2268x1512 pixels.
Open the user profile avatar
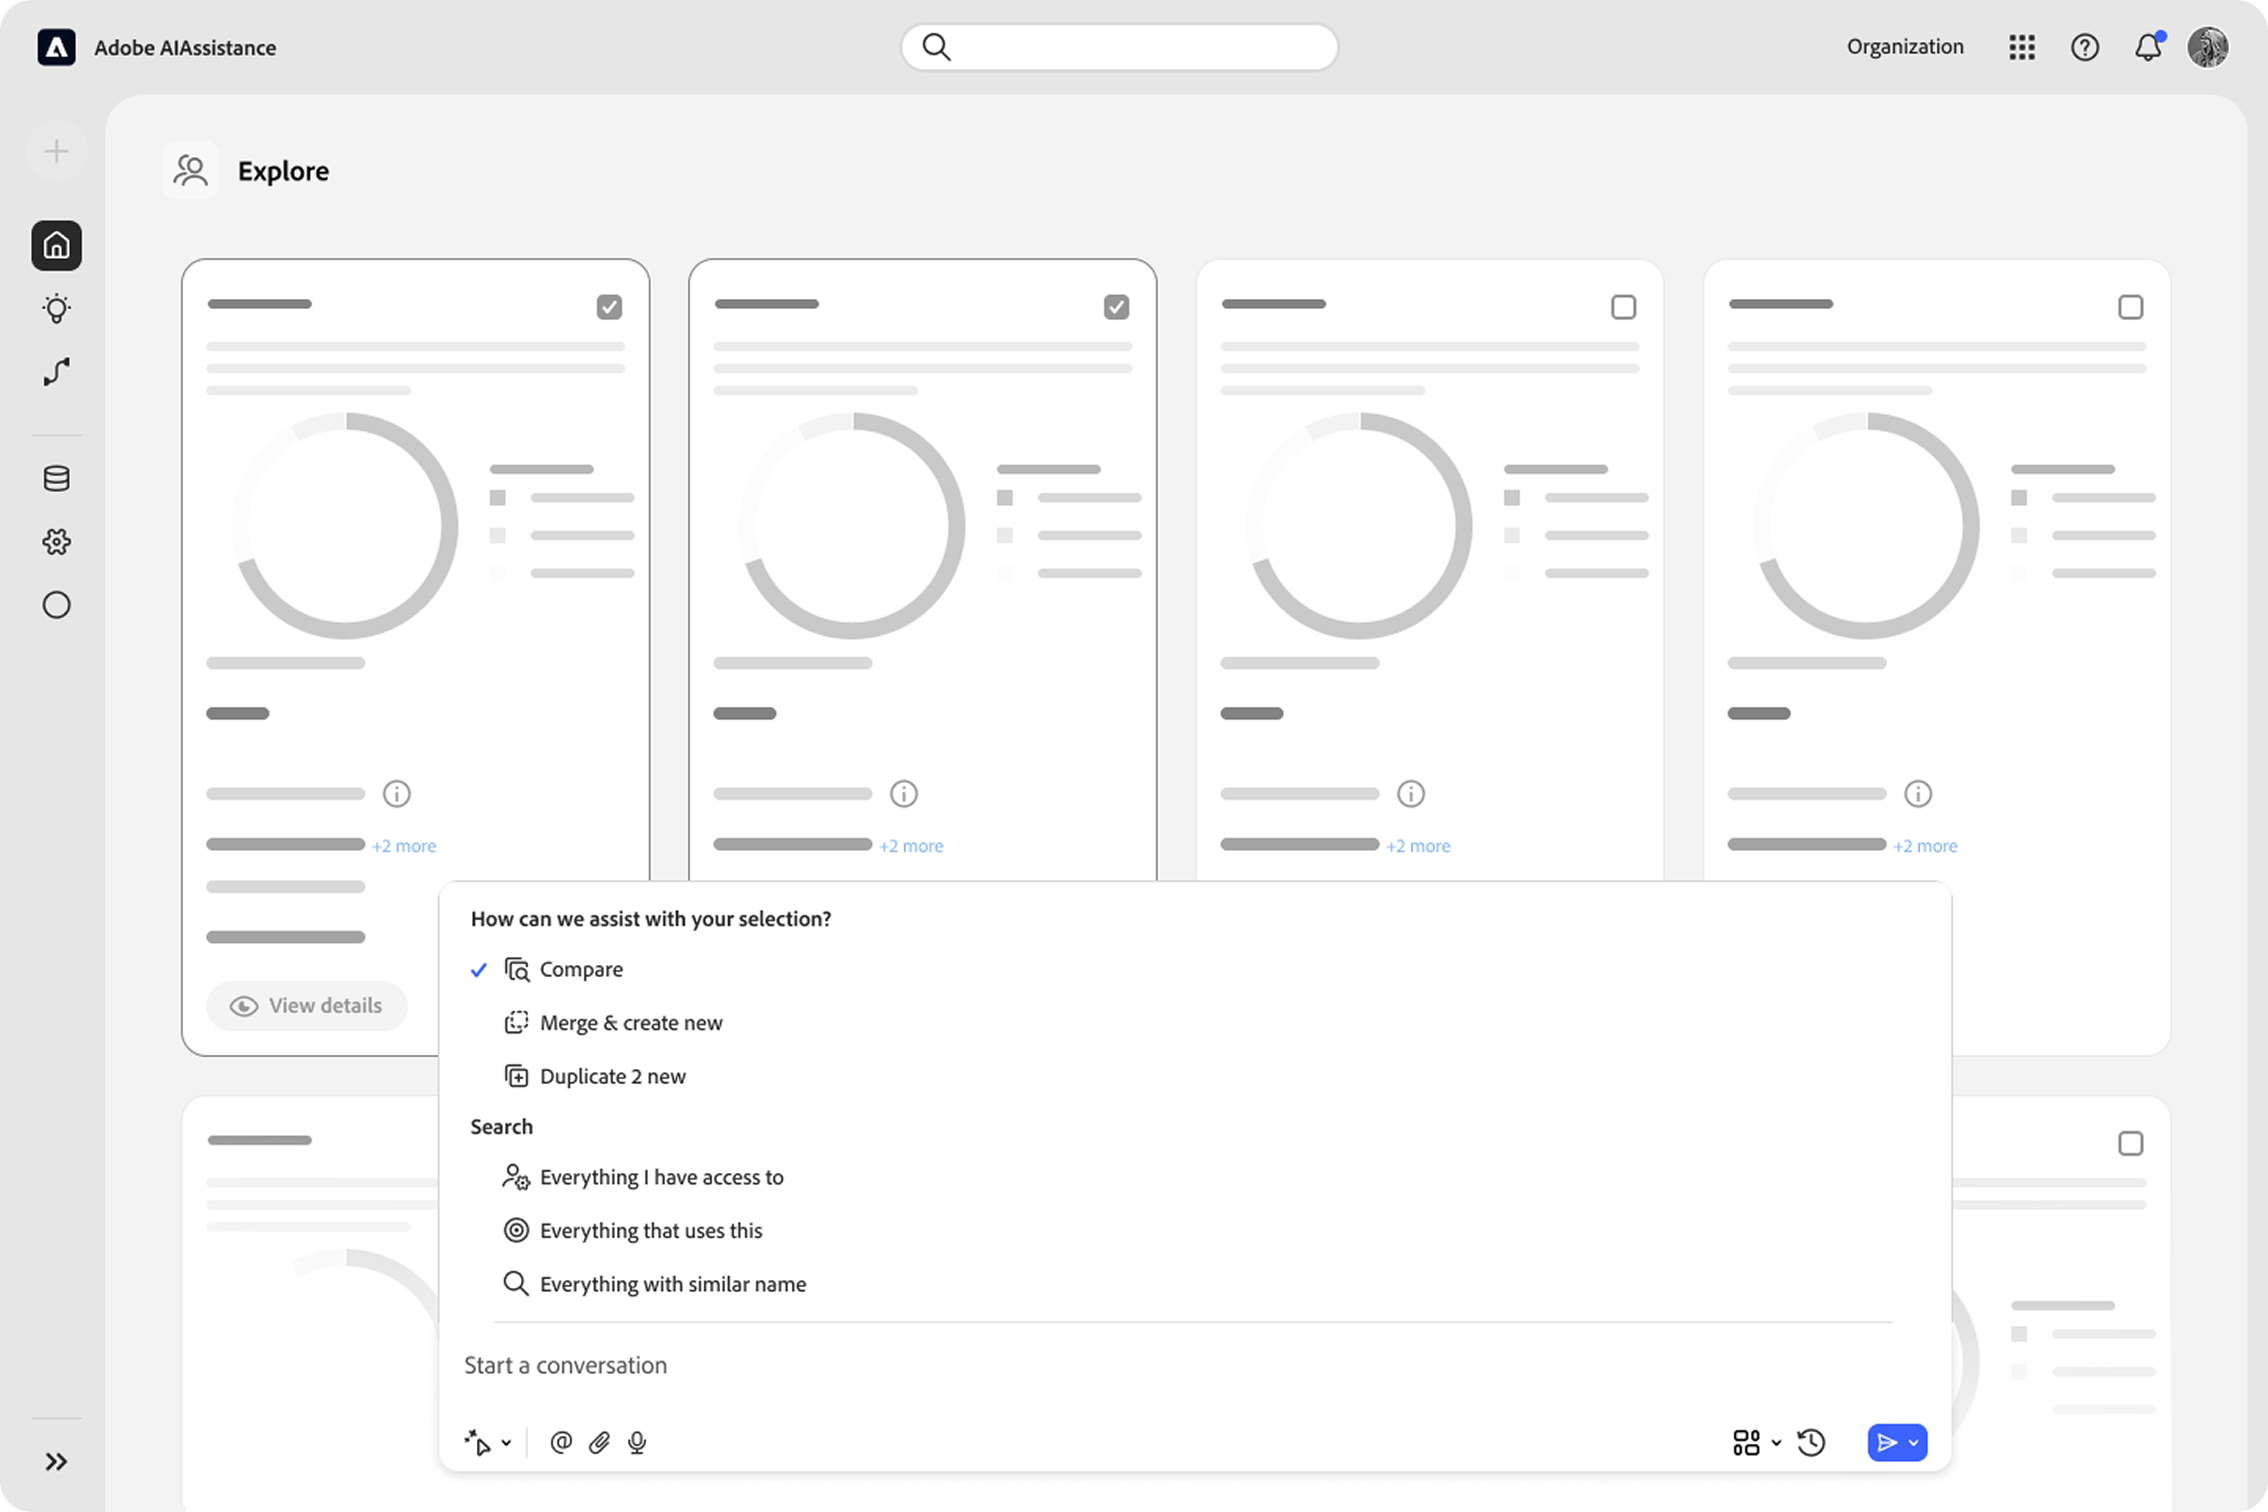2208,47
